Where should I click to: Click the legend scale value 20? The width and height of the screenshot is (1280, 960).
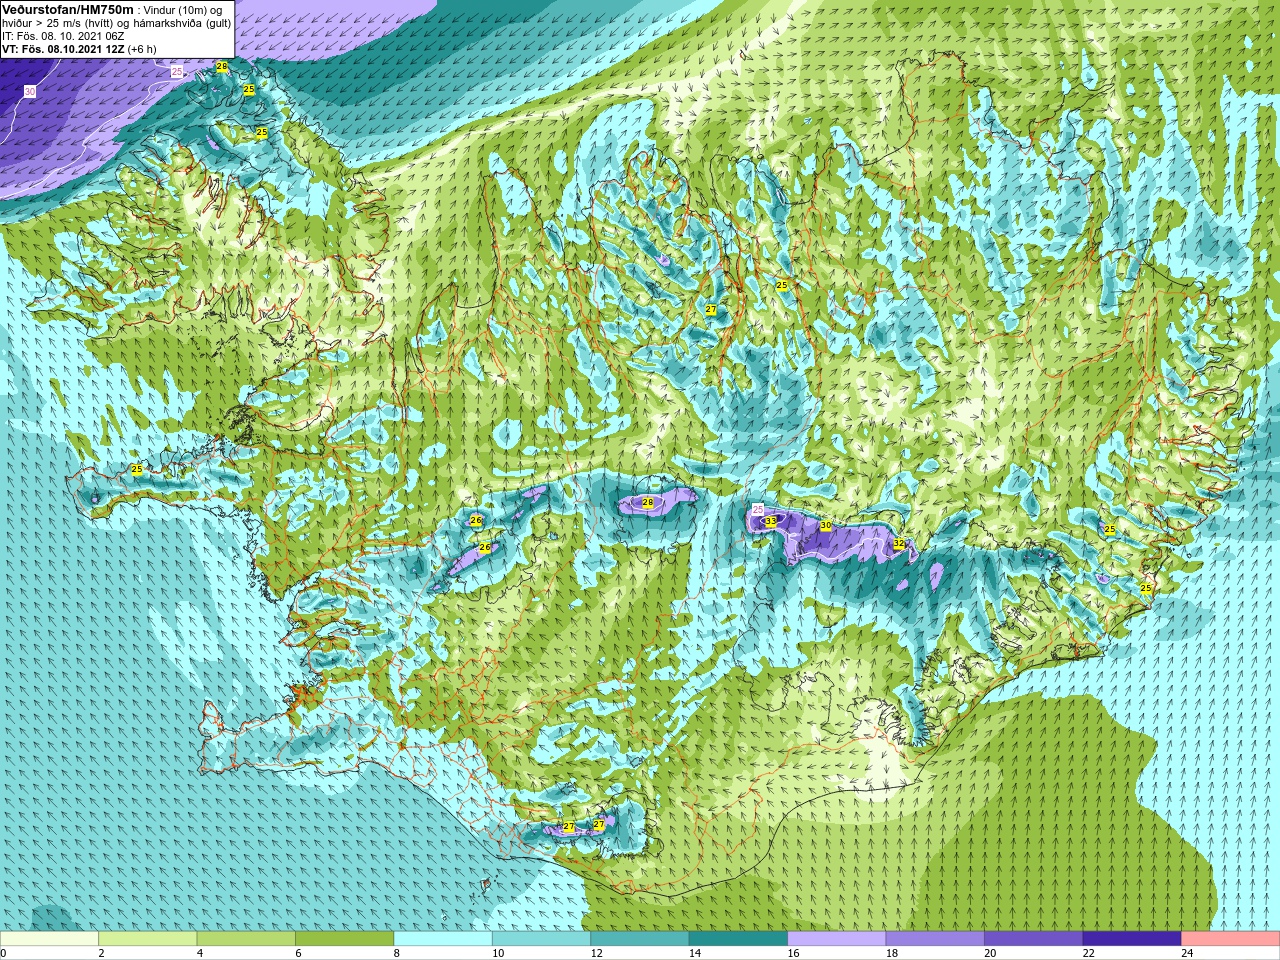point(989,953)
